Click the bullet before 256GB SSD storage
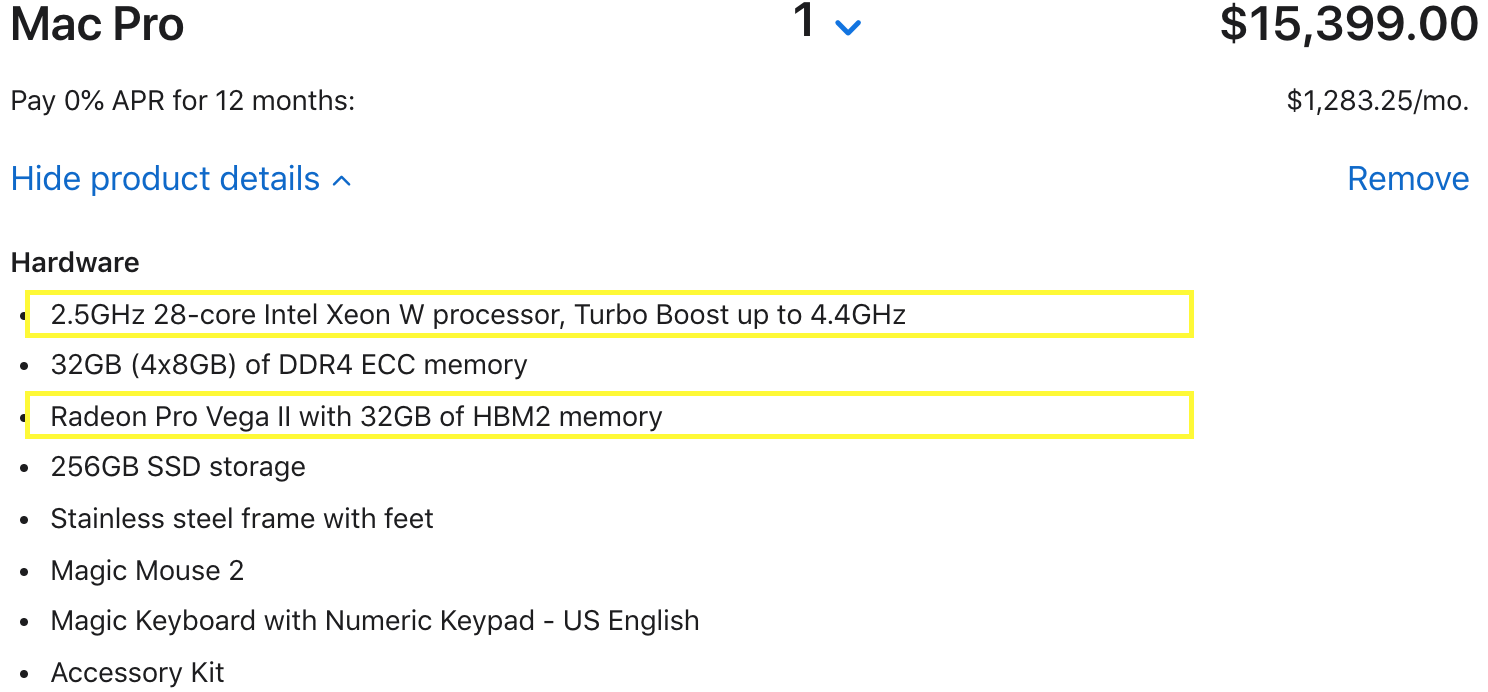Viewport: 1488px width, 692px height. point(25,469)
